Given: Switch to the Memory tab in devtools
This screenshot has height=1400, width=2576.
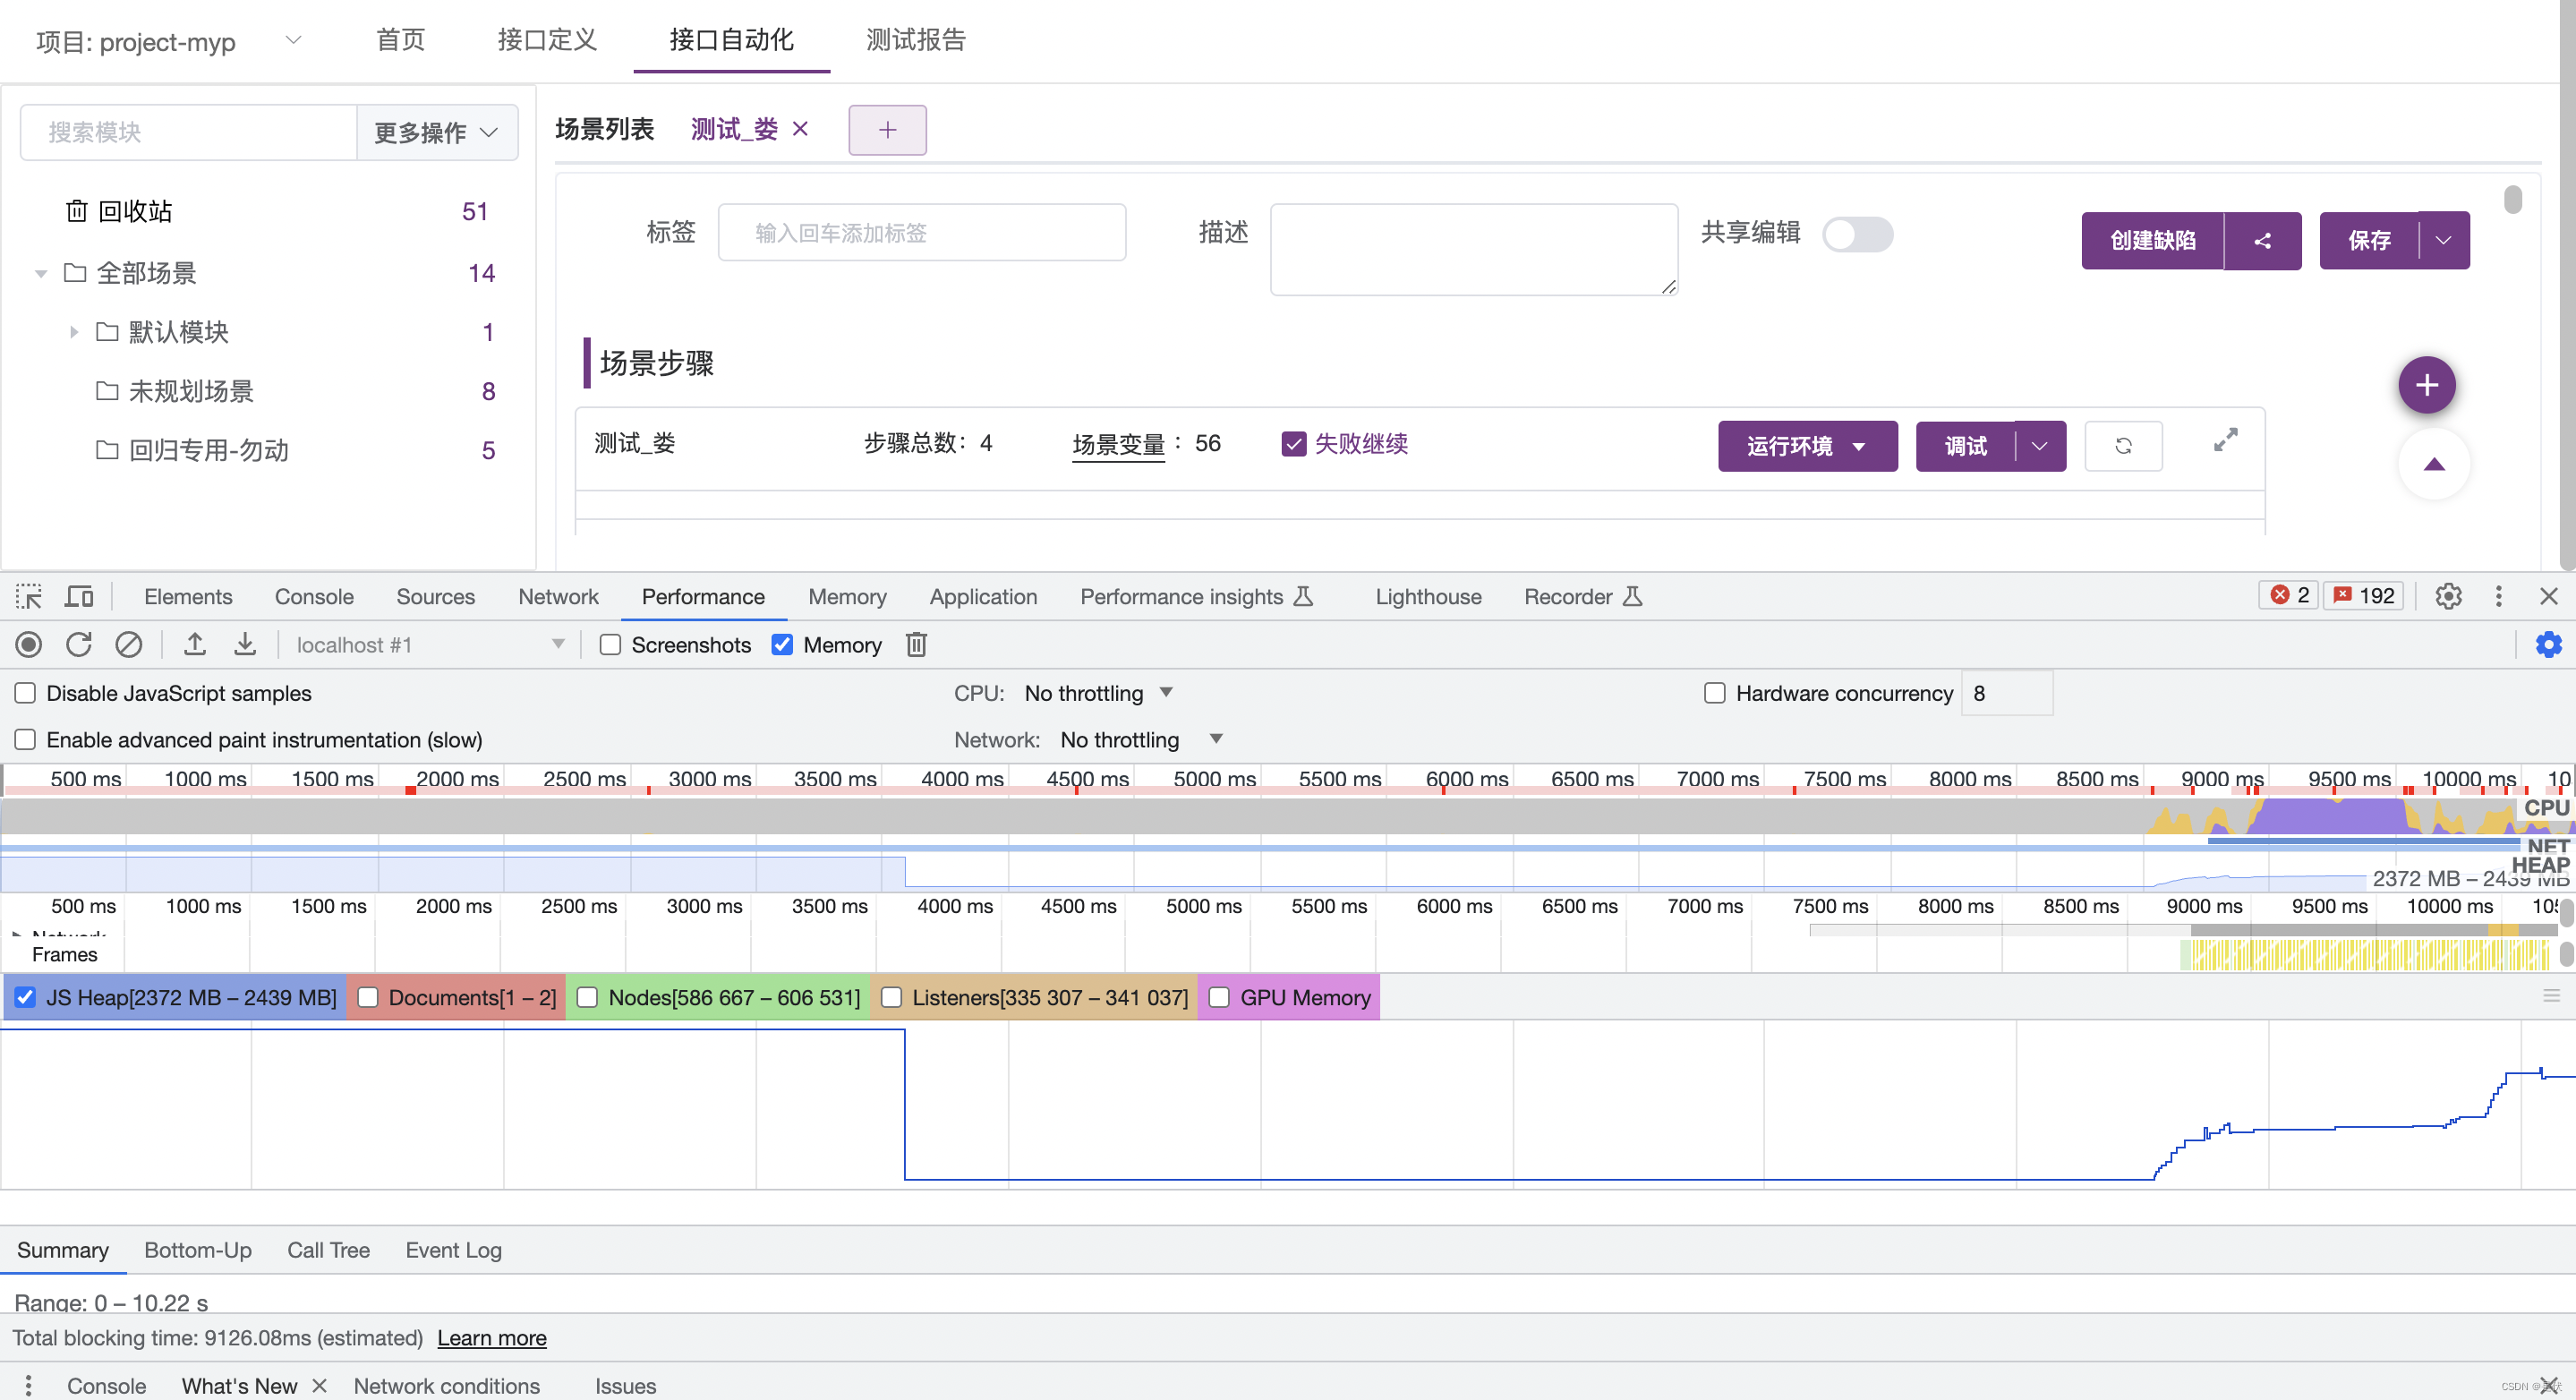Looking at the screenshot, I should [846, 596].
